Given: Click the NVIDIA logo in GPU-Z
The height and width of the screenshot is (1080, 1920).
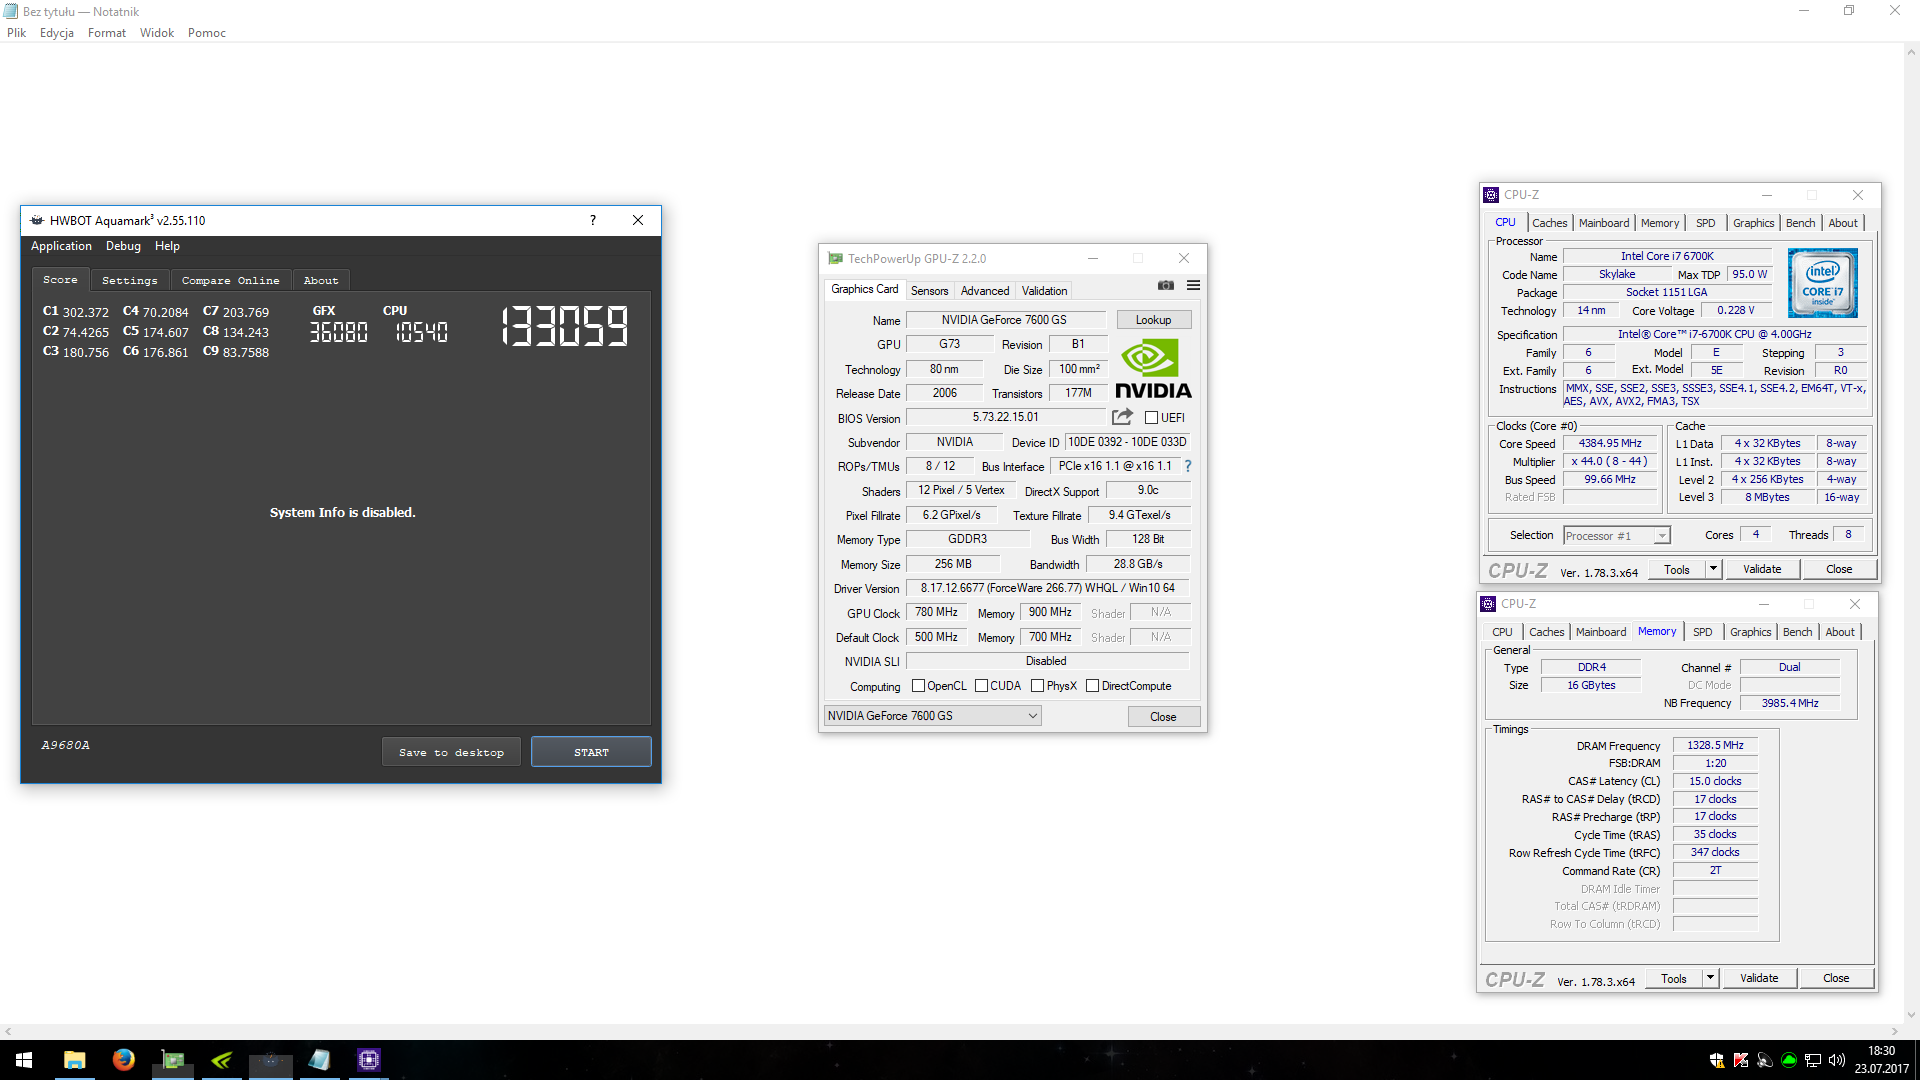Looking at the screenshot, I should pyautogui.click(x=1153, y=369).
